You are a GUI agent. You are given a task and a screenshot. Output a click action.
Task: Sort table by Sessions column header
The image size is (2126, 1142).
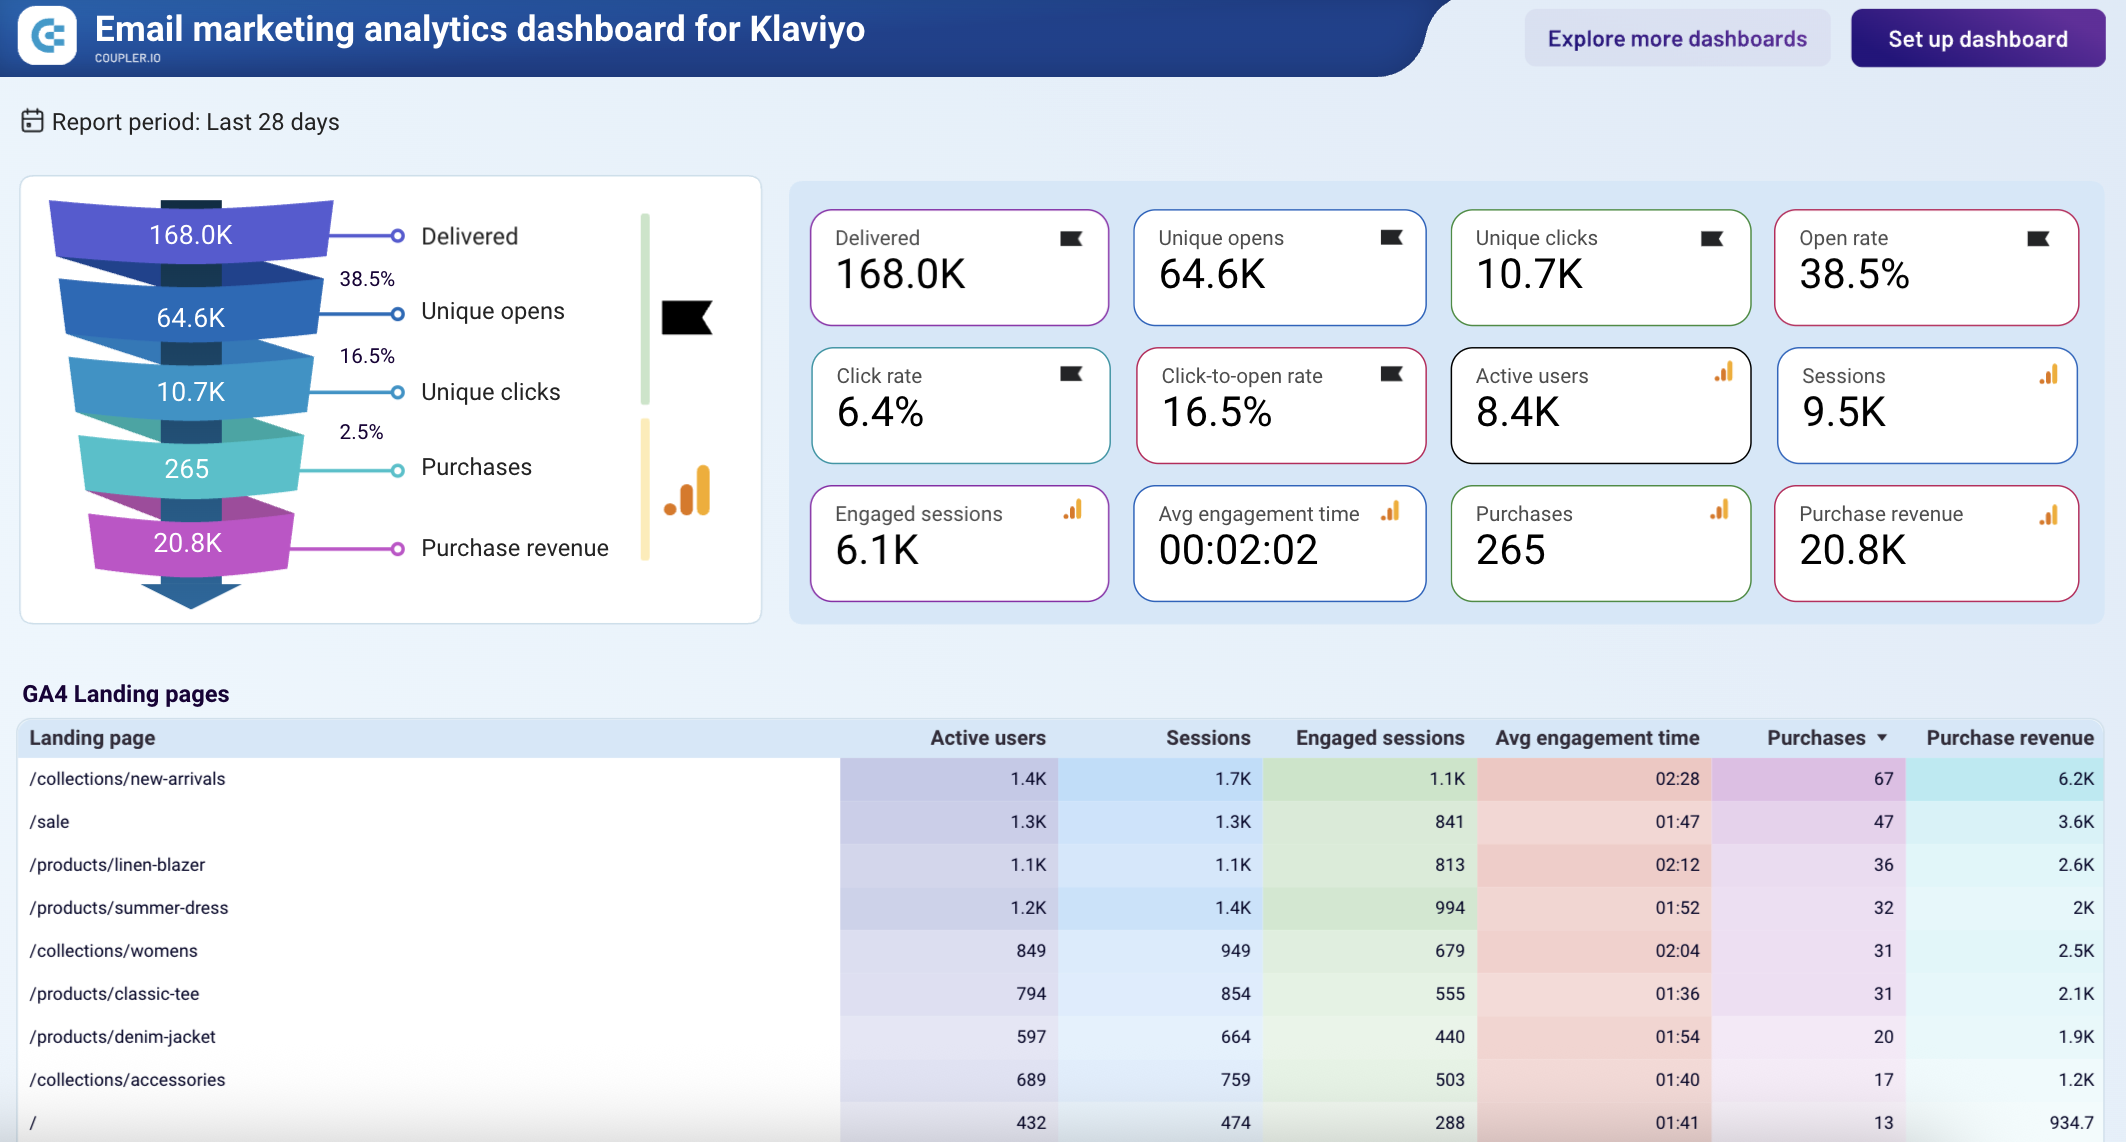[x=1208, y=738]
